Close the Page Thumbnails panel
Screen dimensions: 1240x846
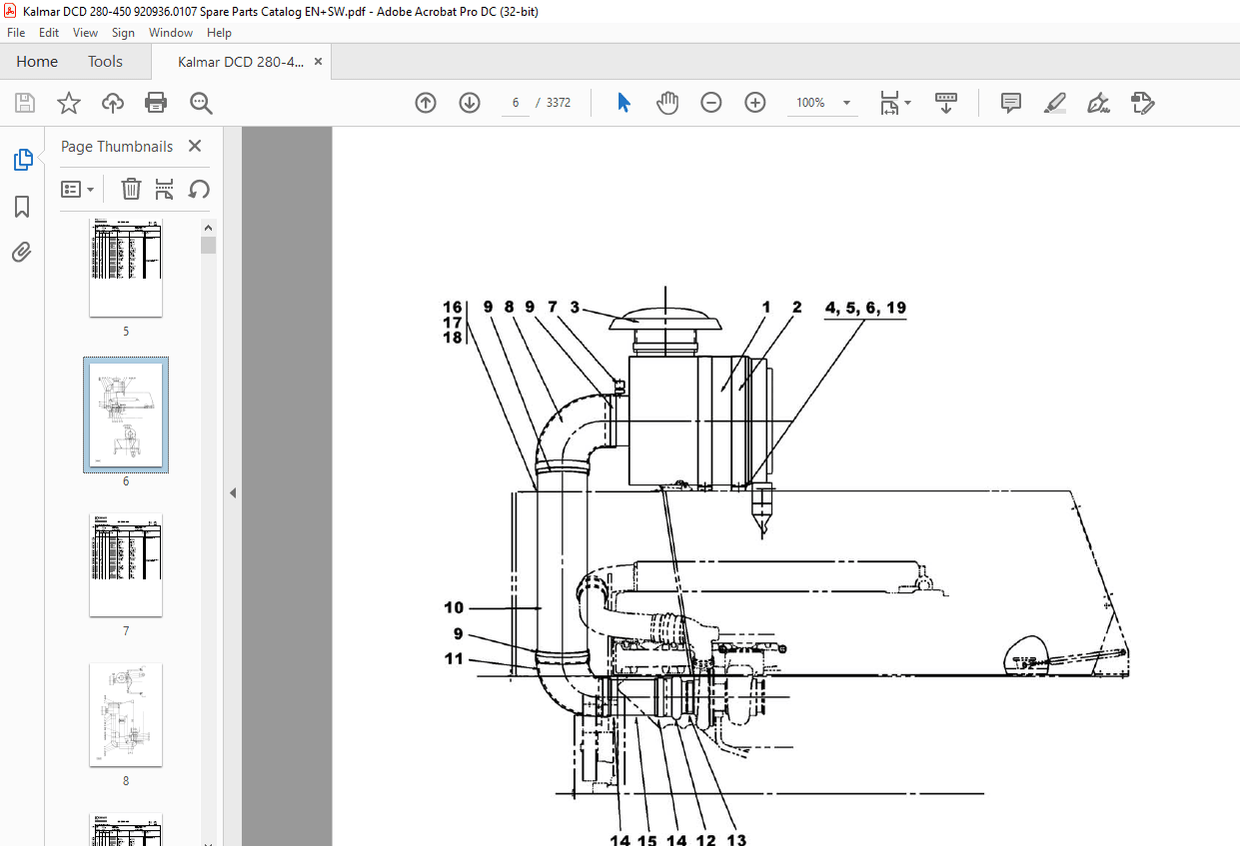pyautogui.click(x=194, y=146)
